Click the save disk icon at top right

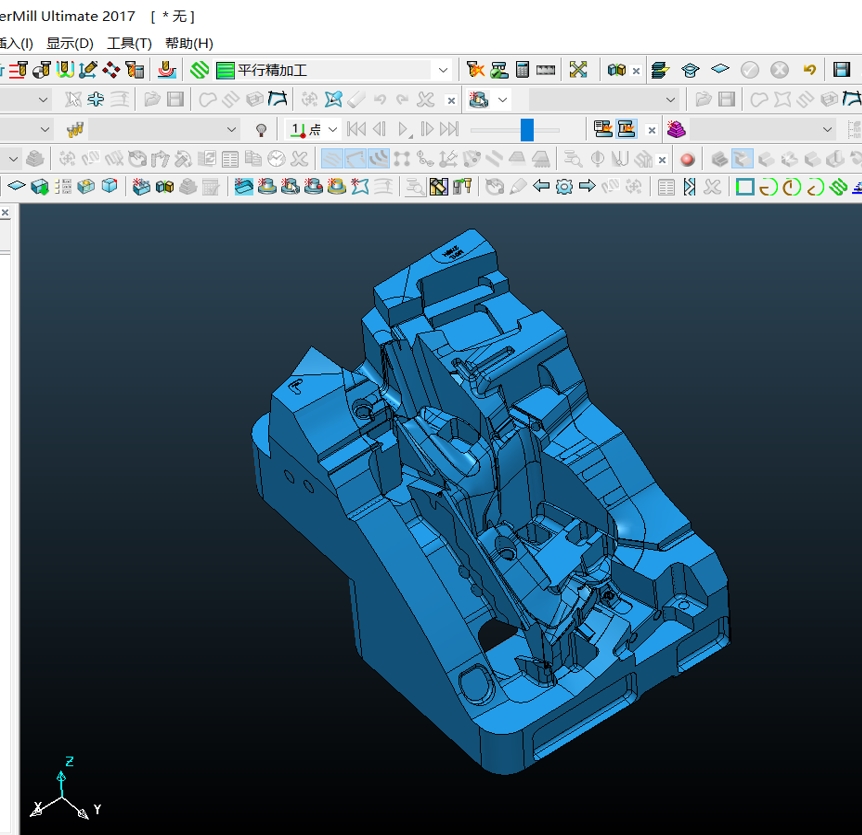[x=842, y=70]
